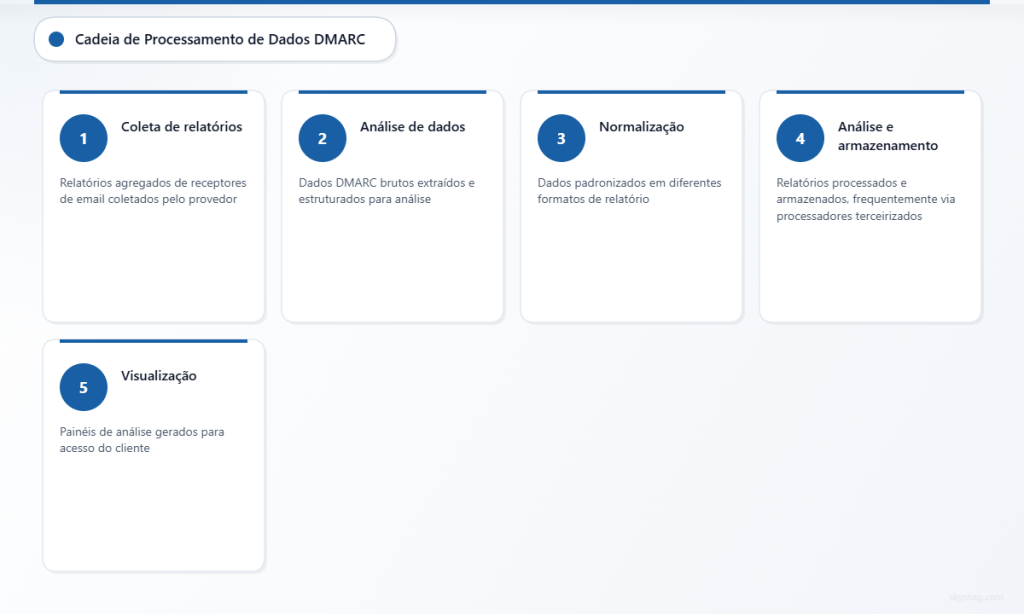Click the Visualização card
This screenshot has width=1024, height=614.
(x=153, y=455)
